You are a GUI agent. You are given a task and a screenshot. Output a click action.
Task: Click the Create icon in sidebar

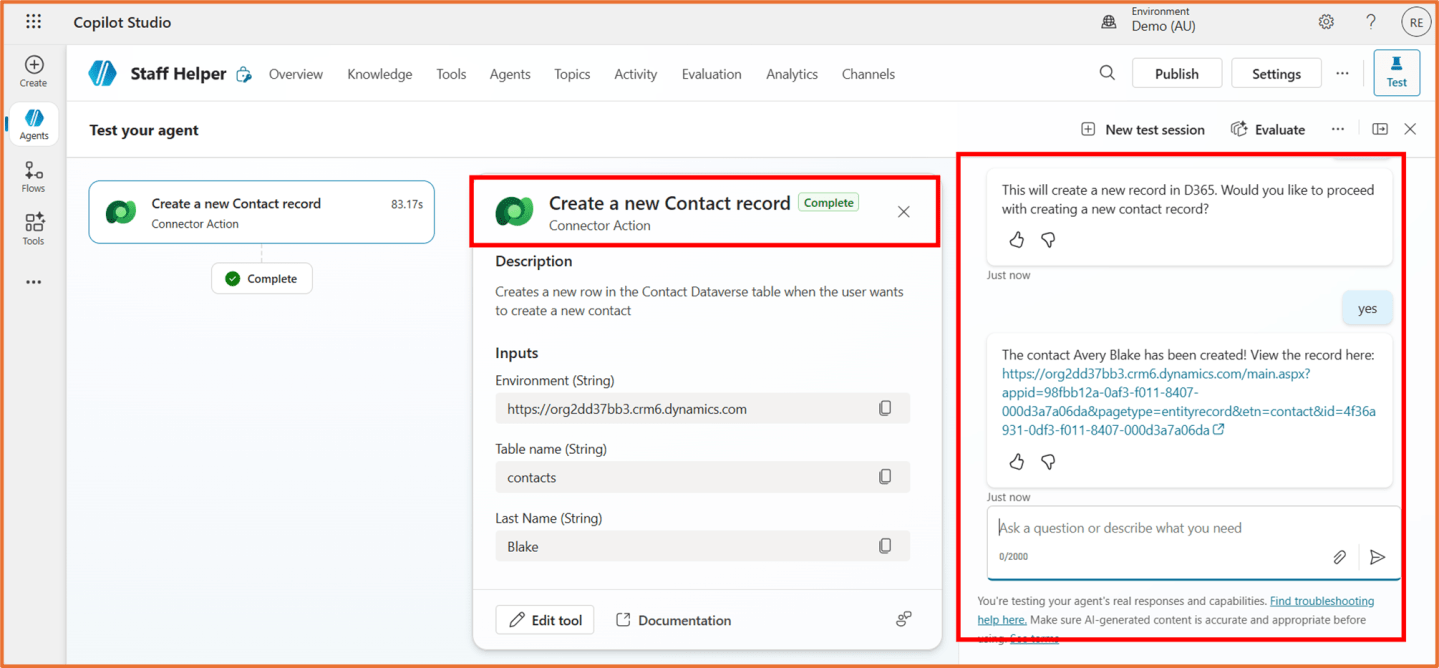point(34,71)
